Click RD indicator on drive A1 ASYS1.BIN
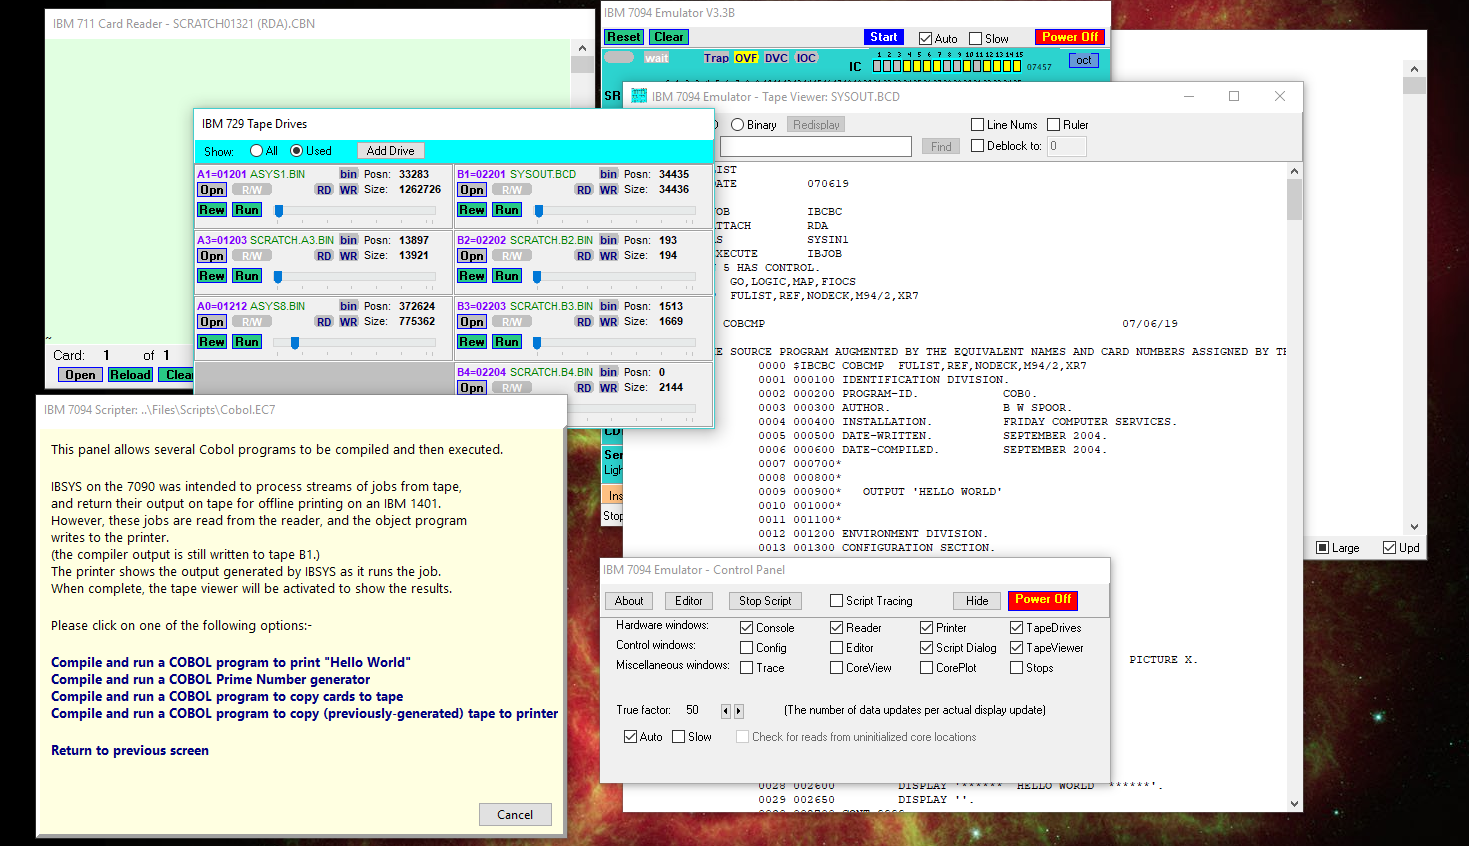This screenshot has width=1469, height=846. [x=324, y=190]
